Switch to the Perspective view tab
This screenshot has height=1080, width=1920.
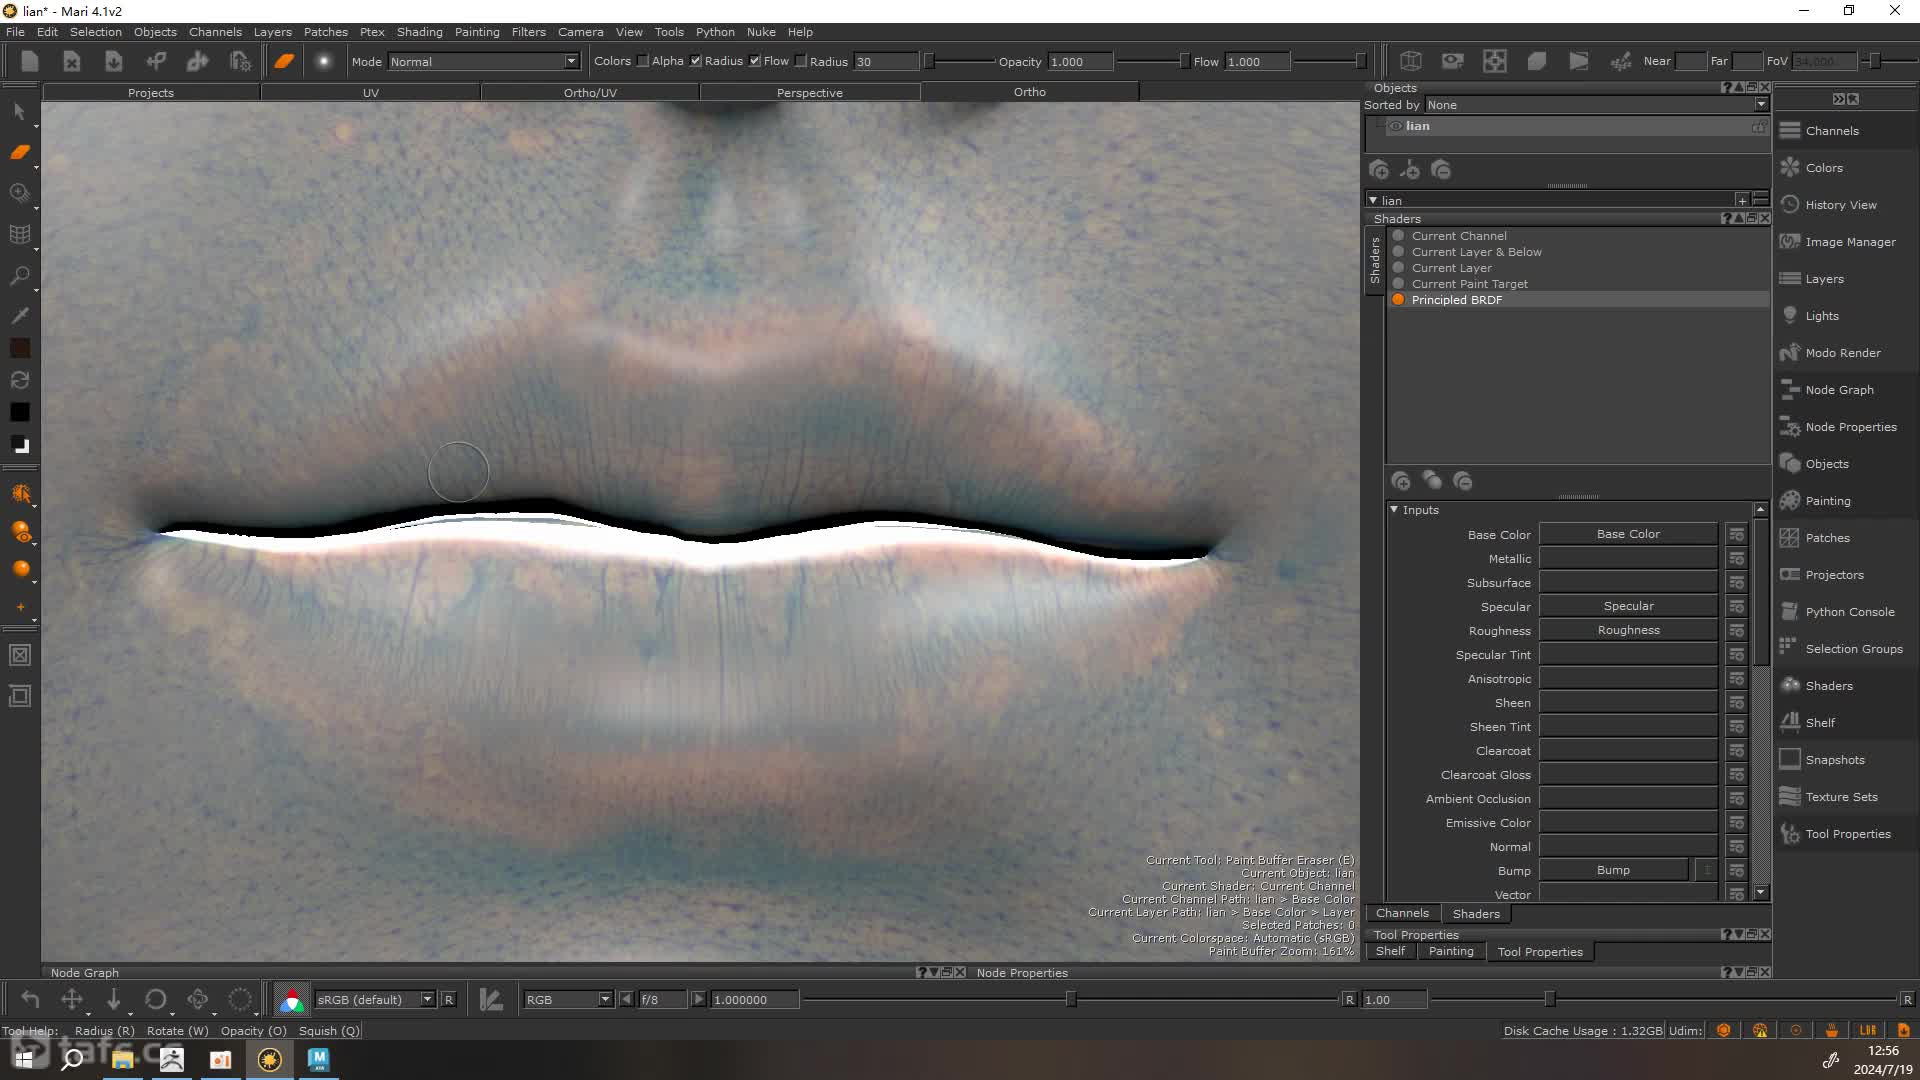(809, 92)
